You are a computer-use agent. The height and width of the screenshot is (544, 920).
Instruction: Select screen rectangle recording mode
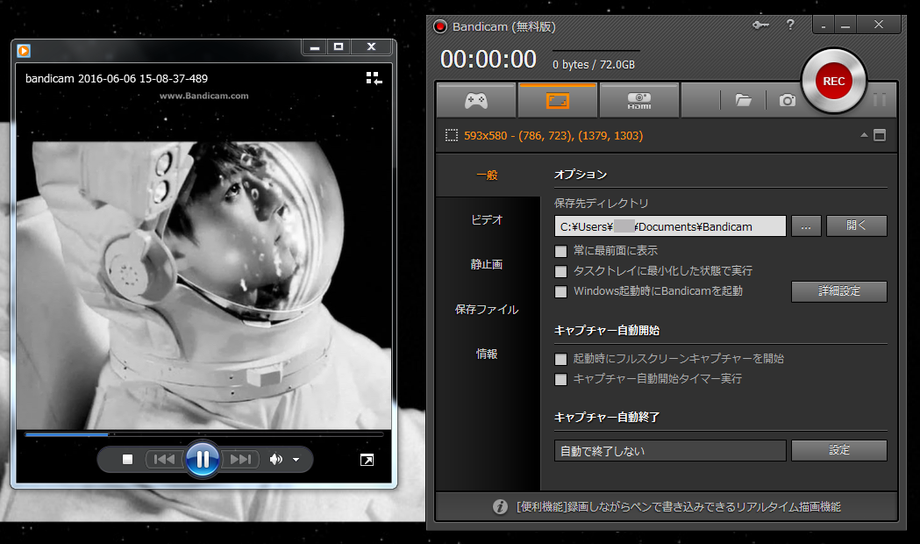tap(557, 100)
